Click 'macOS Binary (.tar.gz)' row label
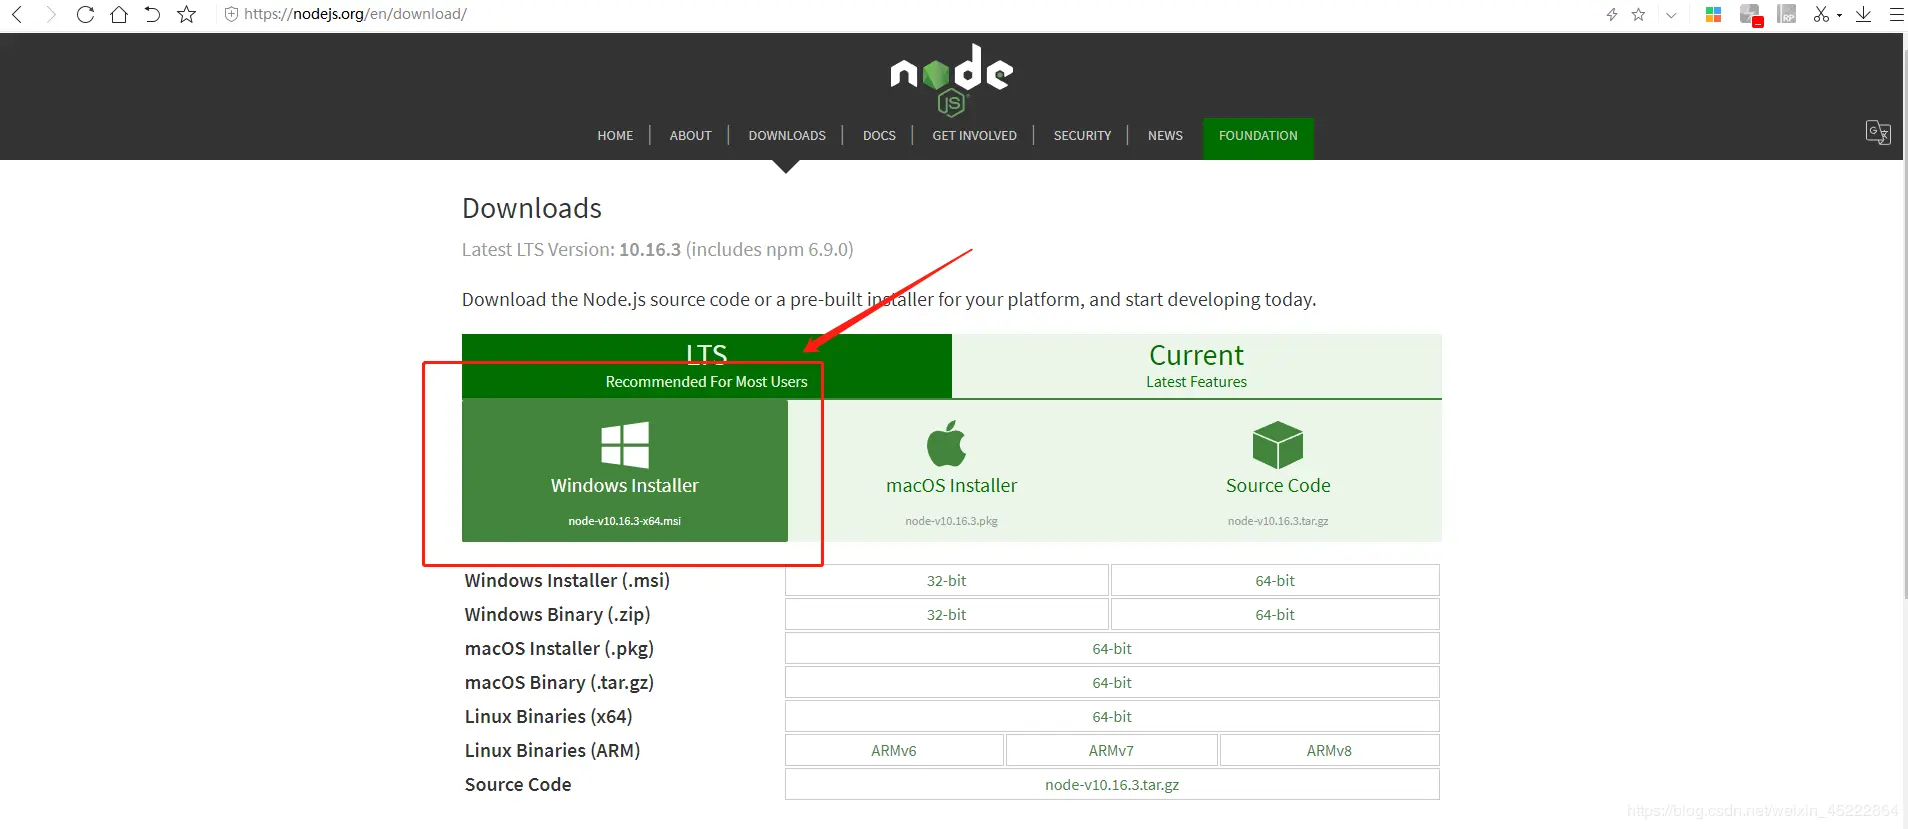1908x829 pixels. (559, 683)
